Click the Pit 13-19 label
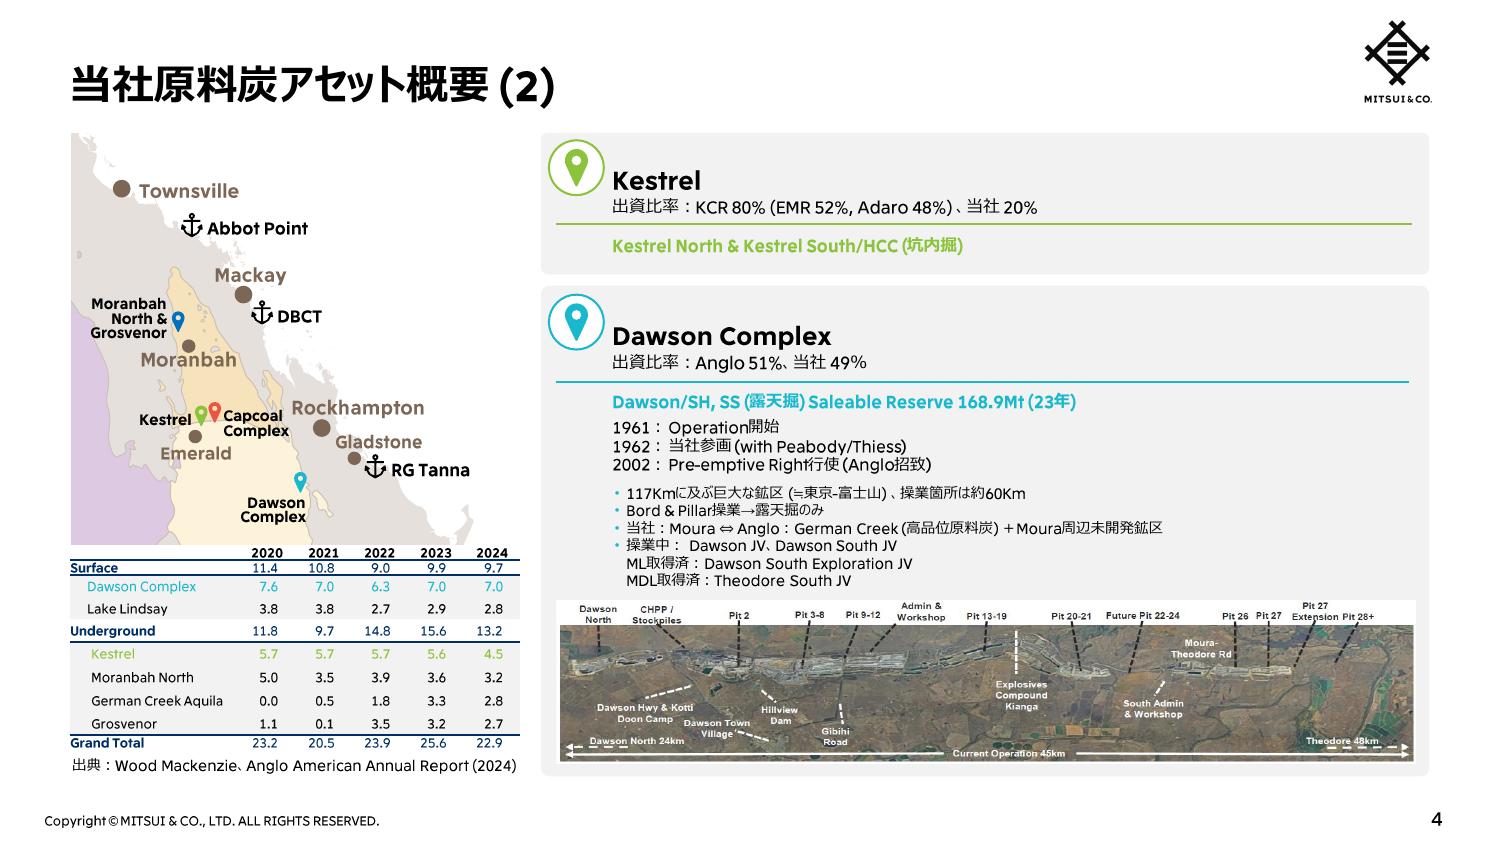1500x844 pixels. (x=986, y=617)
